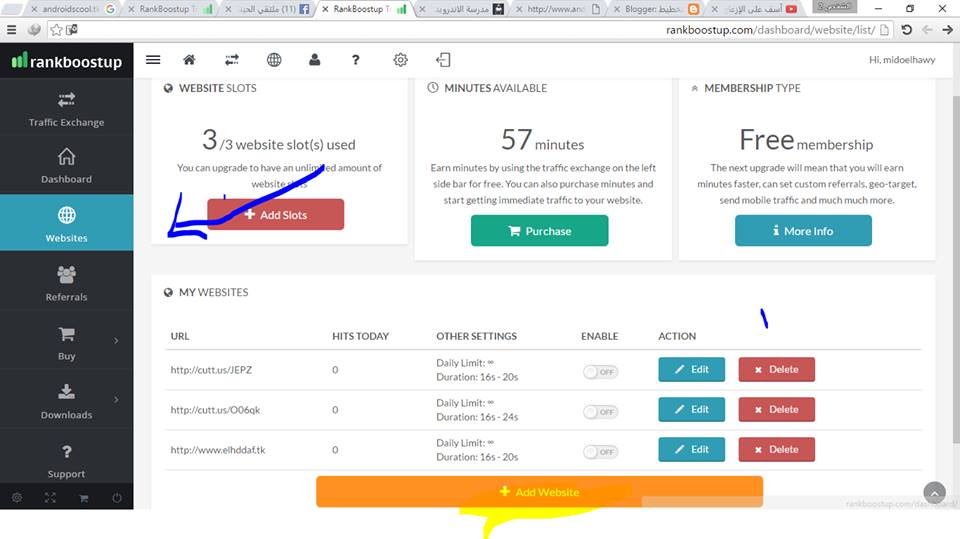
Task: Switch to the Blogger browser tab
Action: [656, 9]
